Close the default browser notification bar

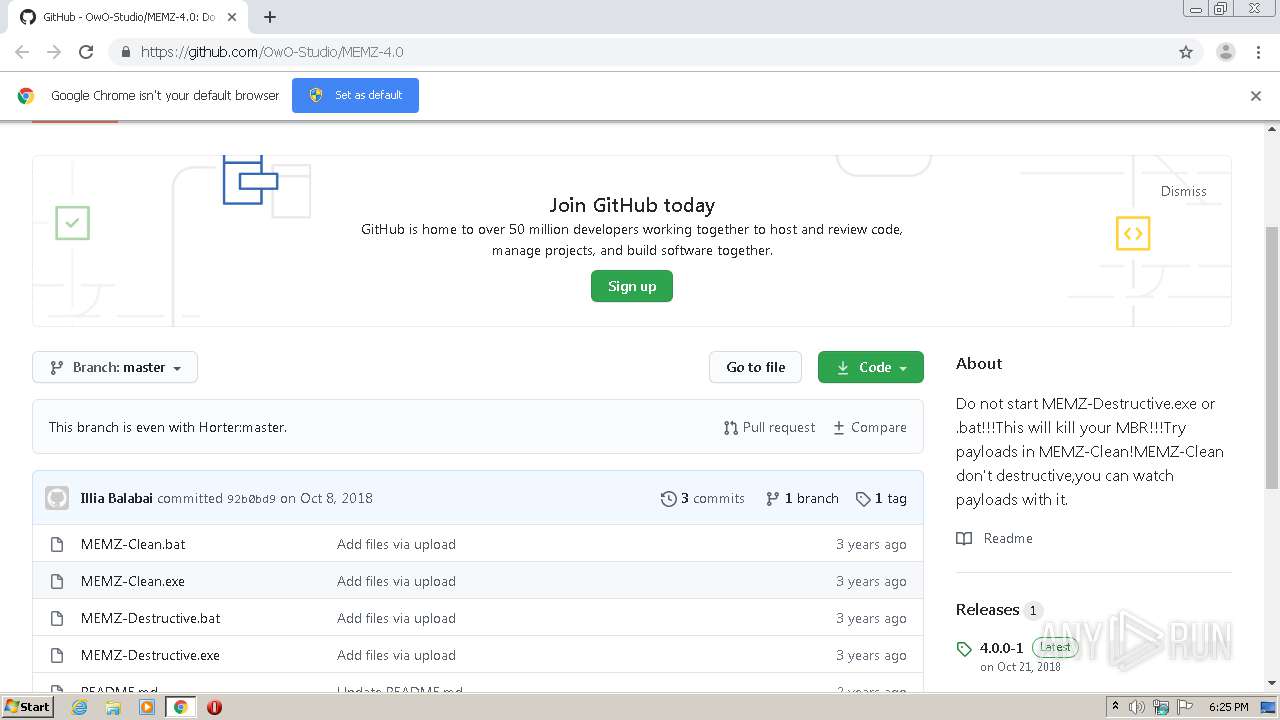[x=1256, y=96]
